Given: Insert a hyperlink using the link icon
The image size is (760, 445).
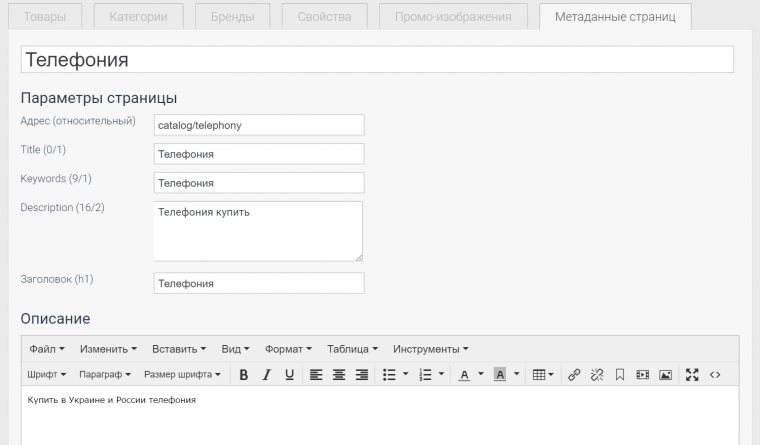Looking at the screenshot, I should [x=574, y=375].
